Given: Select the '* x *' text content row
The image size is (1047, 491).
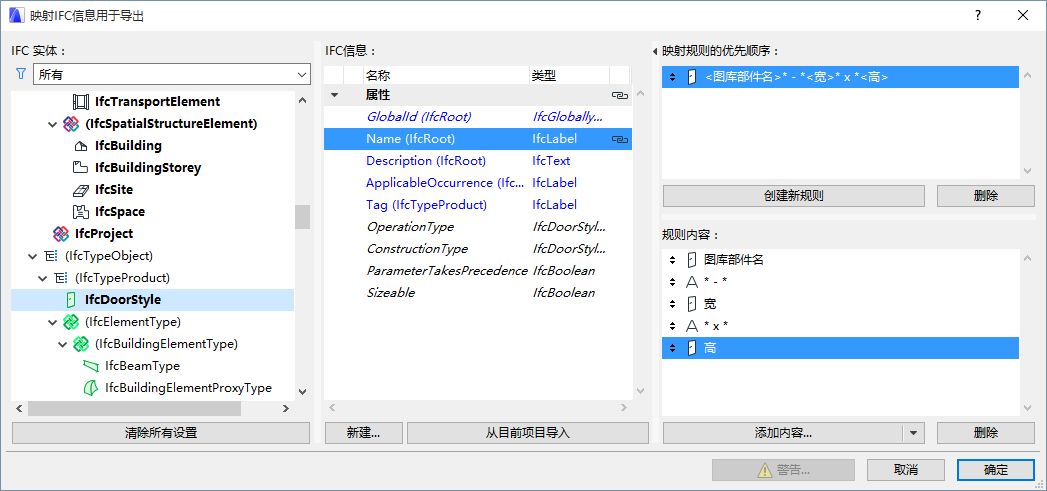Looking at the screenshot, I should 840,326.
